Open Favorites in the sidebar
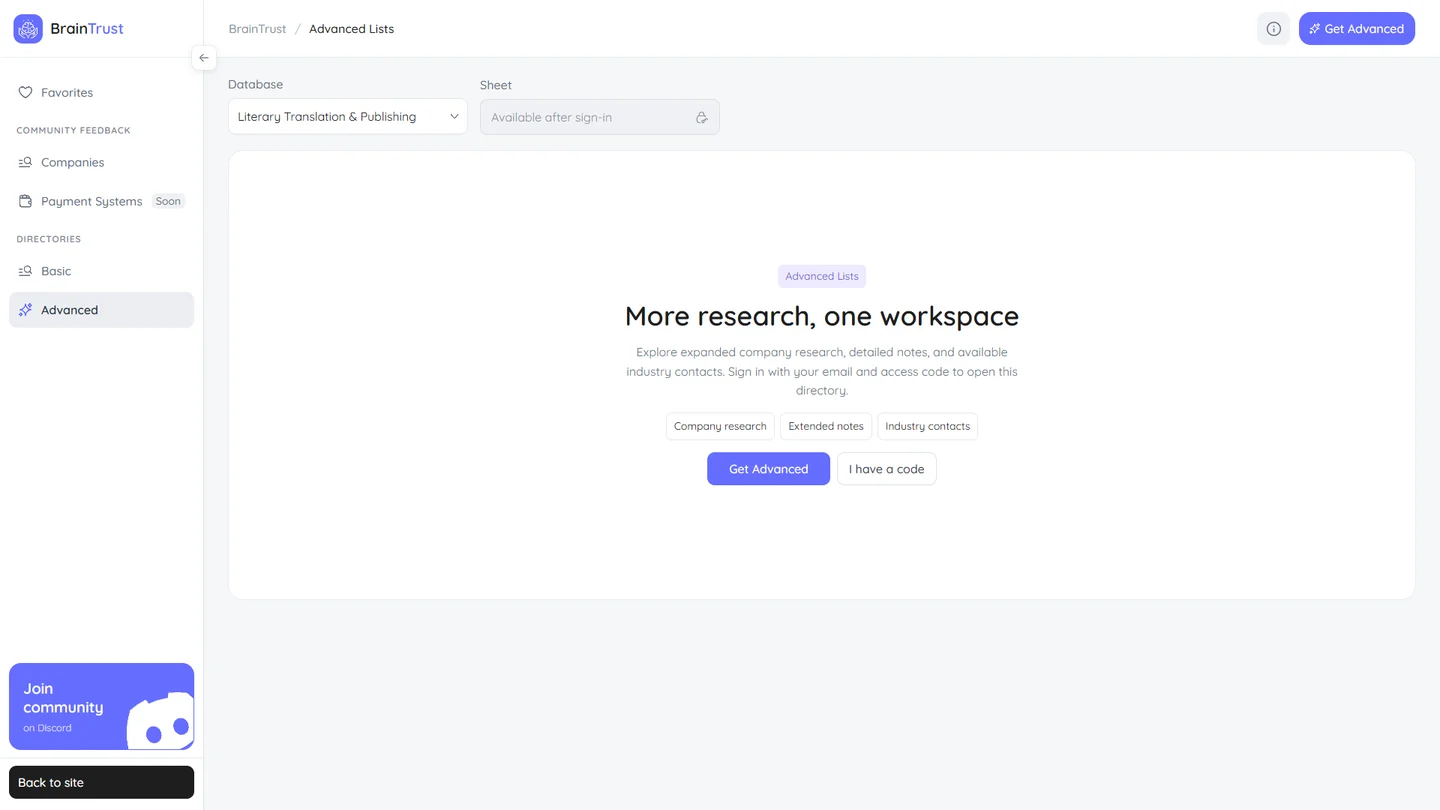Viewport: 1440px width, 810px height. point(101,92)
